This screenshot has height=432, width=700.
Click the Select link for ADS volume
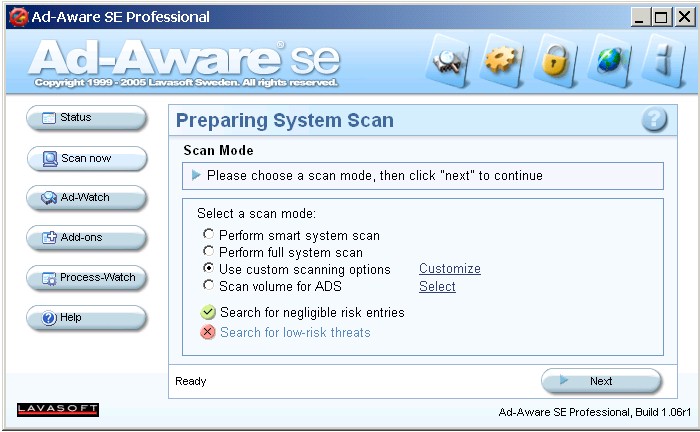(437, 287)
